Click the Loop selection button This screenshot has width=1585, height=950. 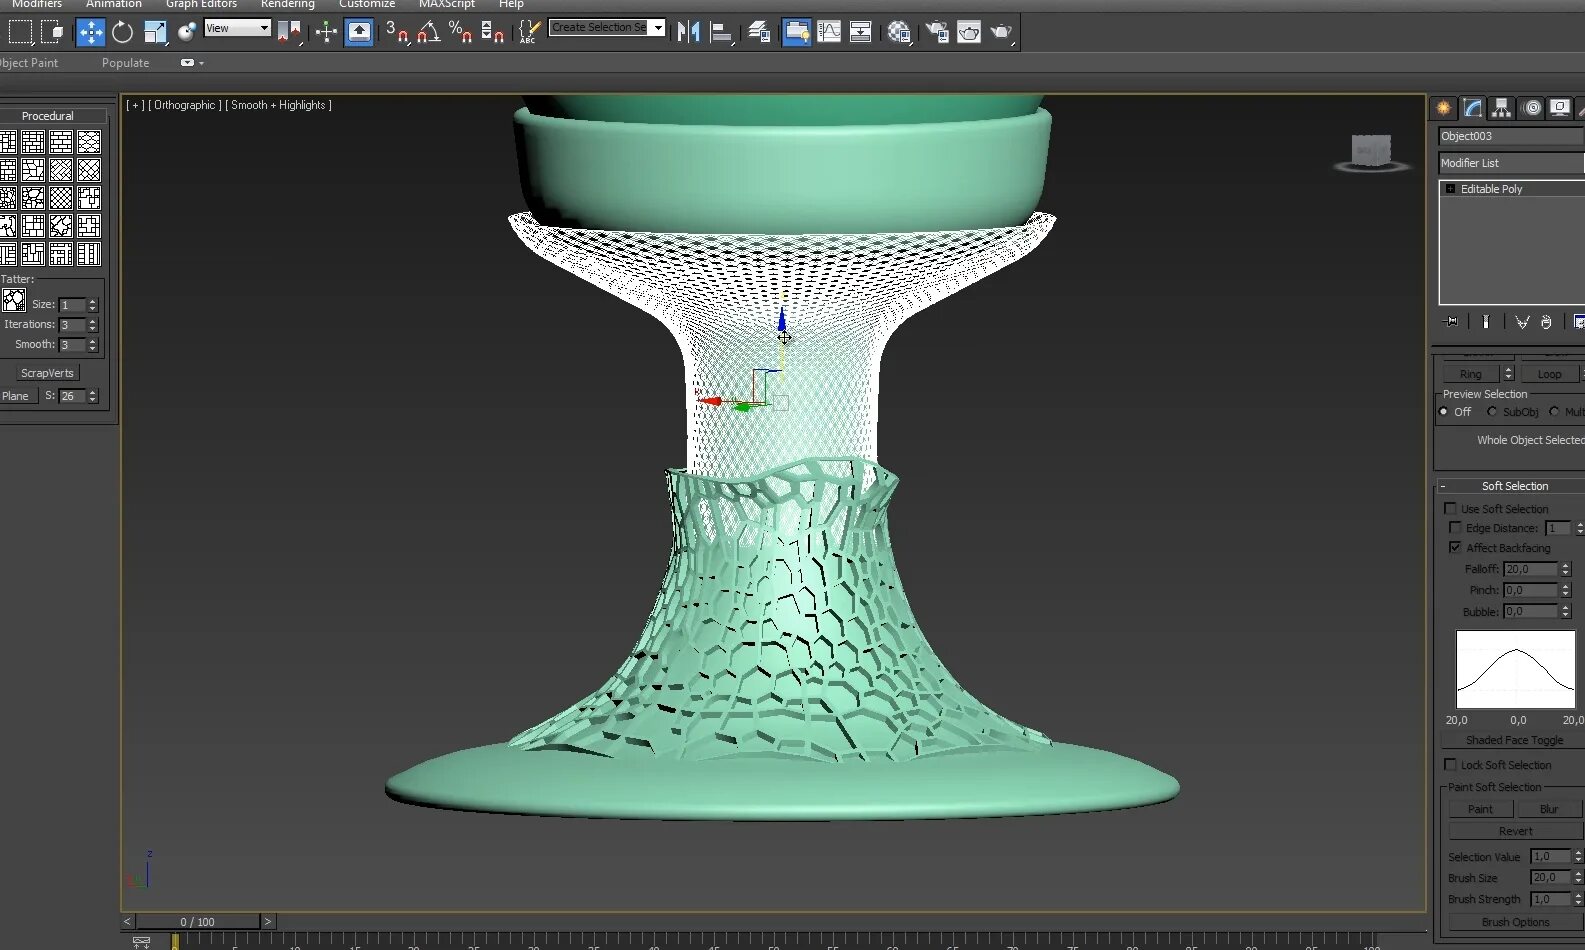pyautogui.click(x=1549, y=374)
